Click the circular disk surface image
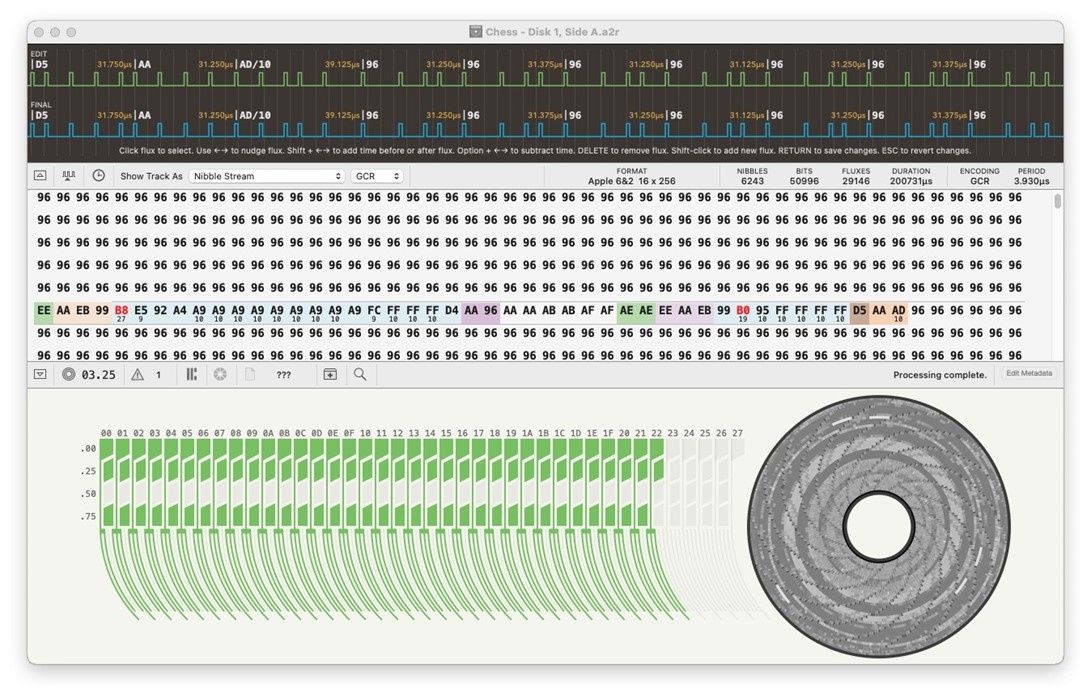 879,527
